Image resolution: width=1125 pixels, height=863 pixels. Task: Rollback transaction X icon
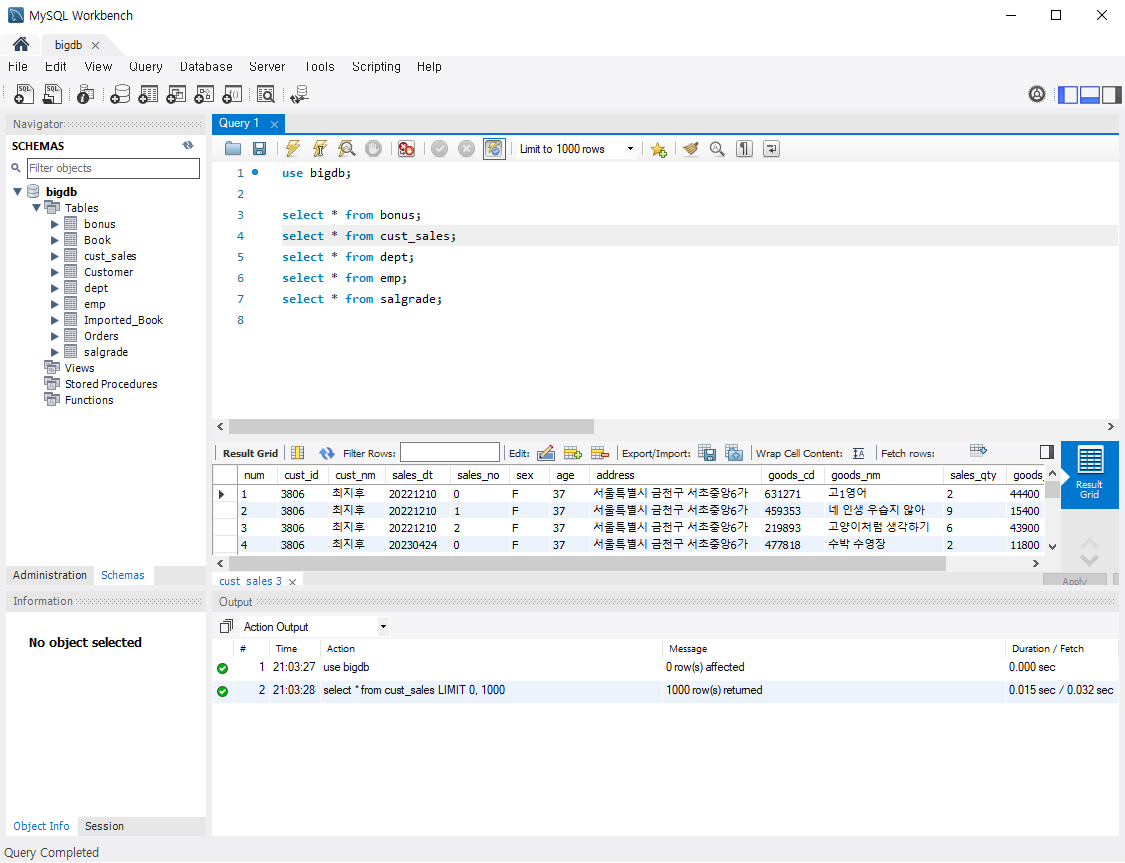coord(466,148)
